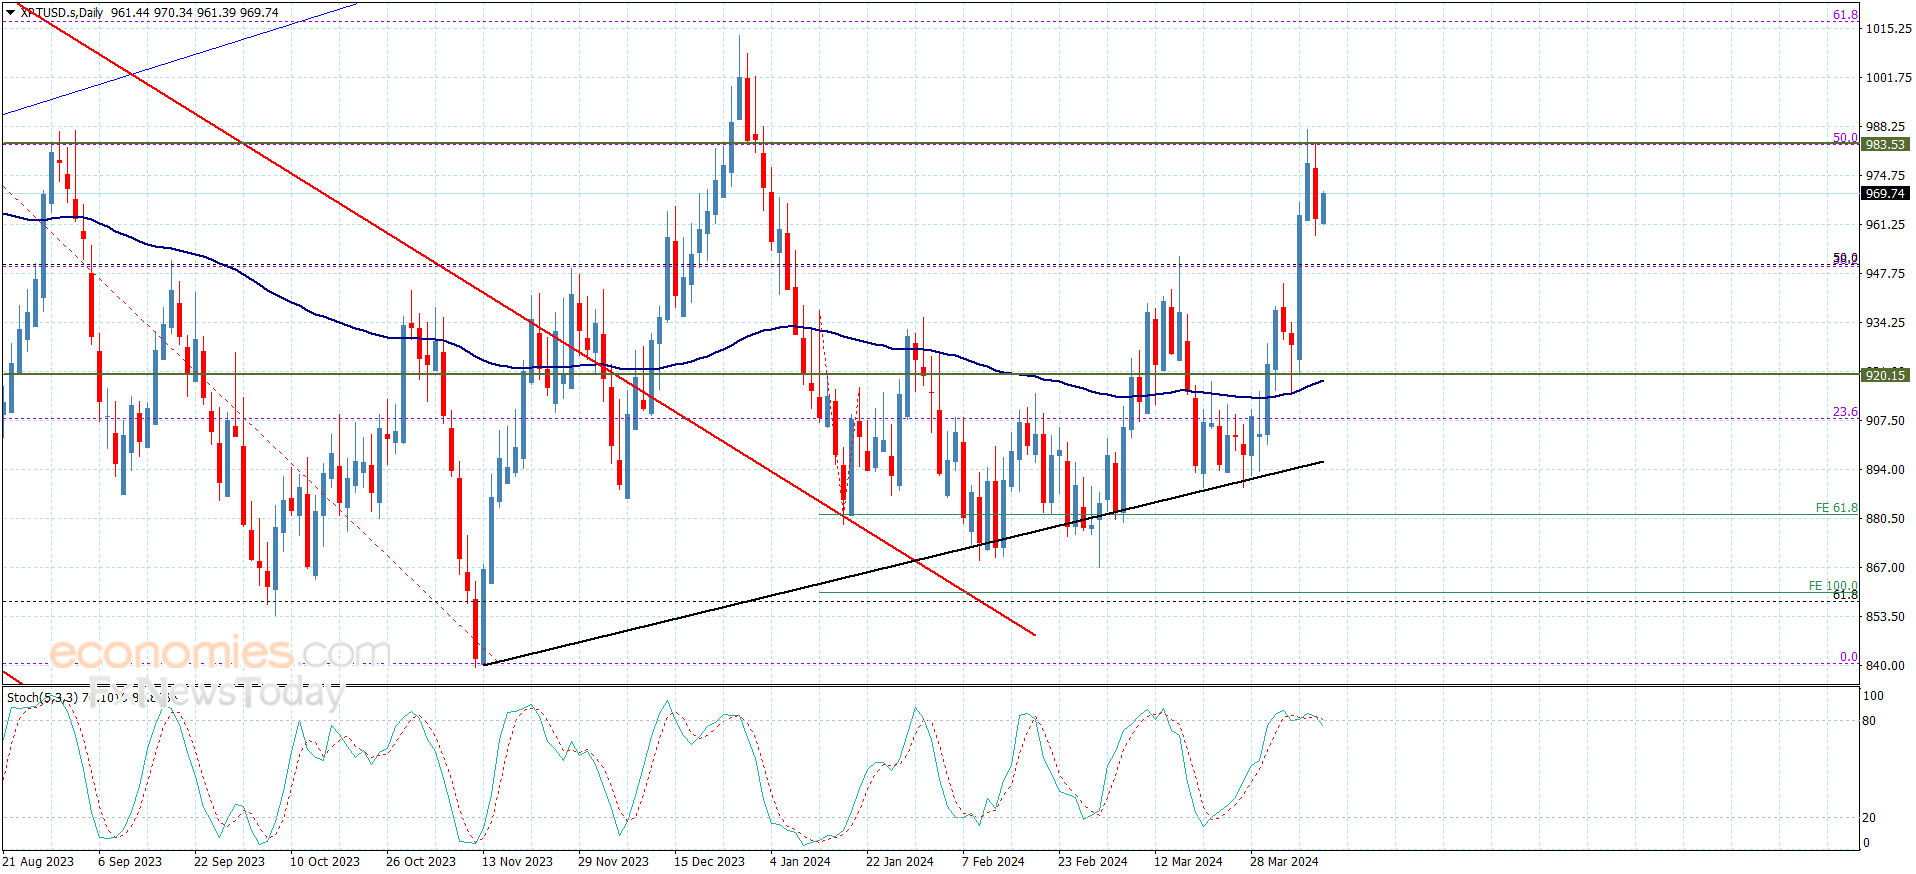Select the 920.15 horizontal line price tag
Image resolution: width=1916 pixels, height=874 pixels.
[1884, 375]
